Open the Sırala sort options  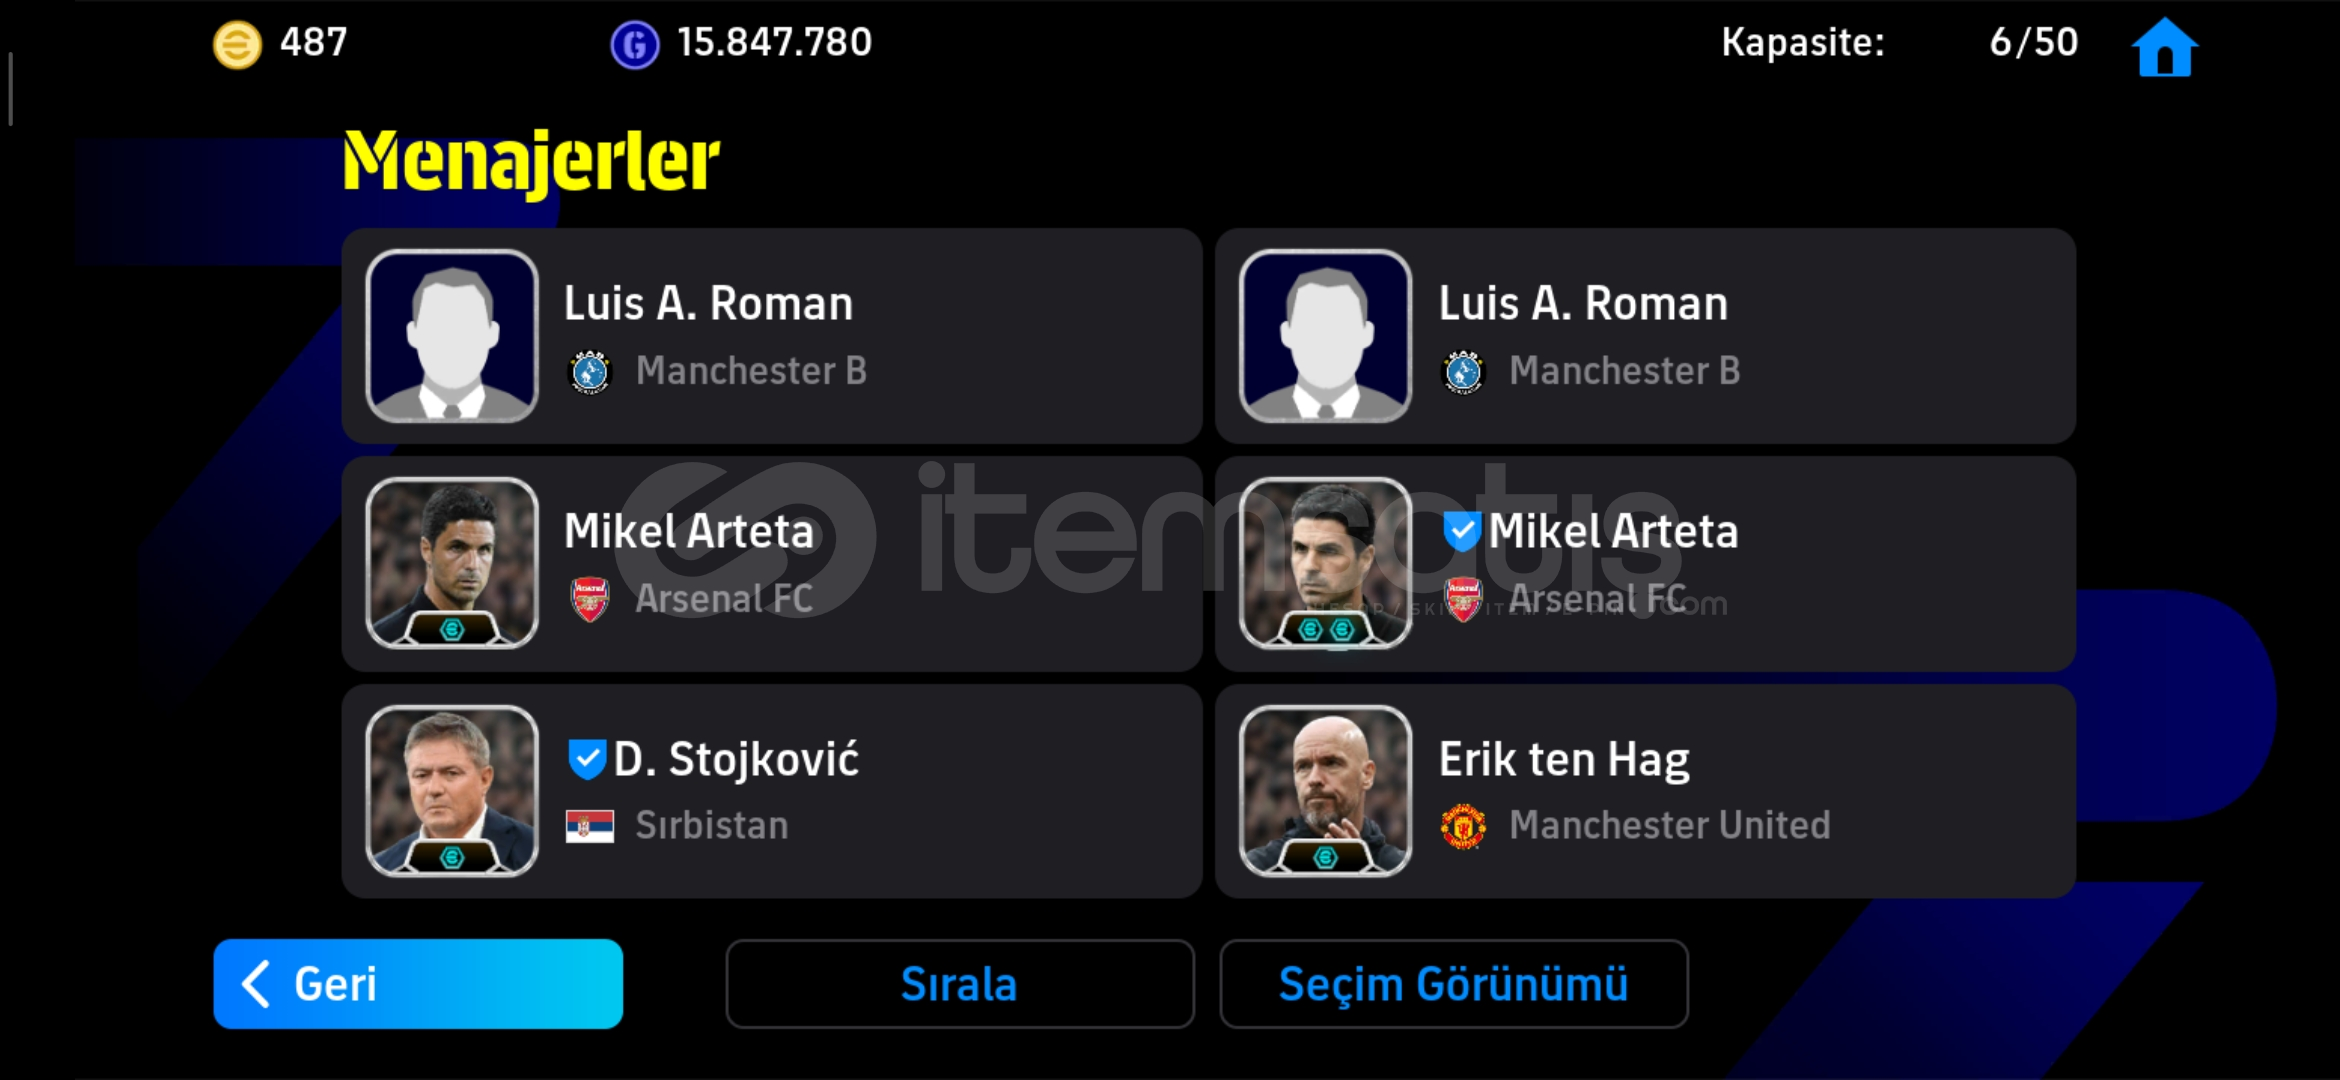[x=960, y=984]
